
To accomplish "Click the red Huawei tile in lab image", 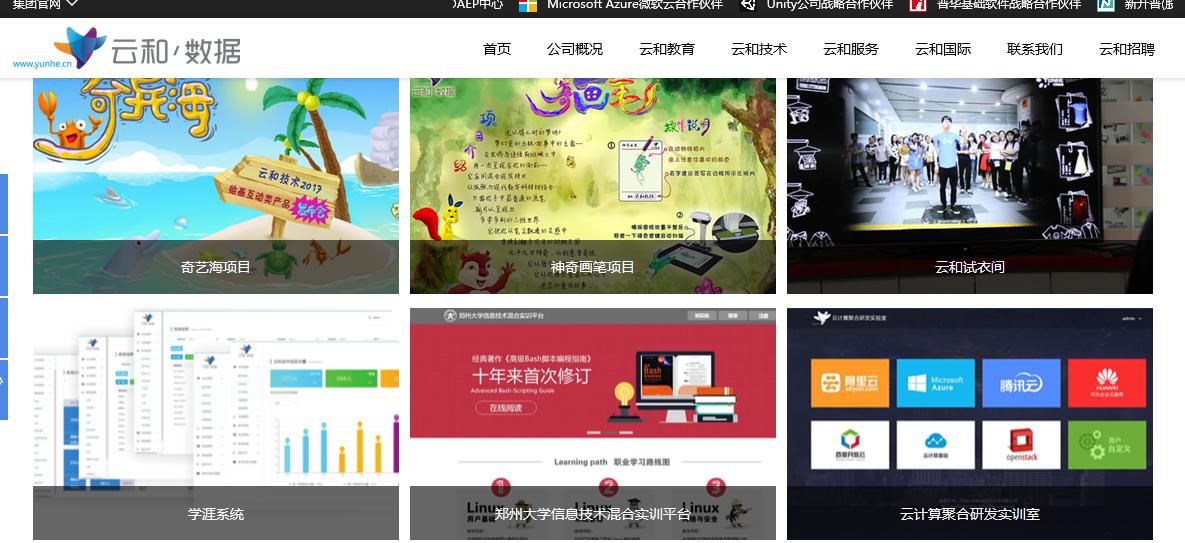I will click(x=1106, y=383).
